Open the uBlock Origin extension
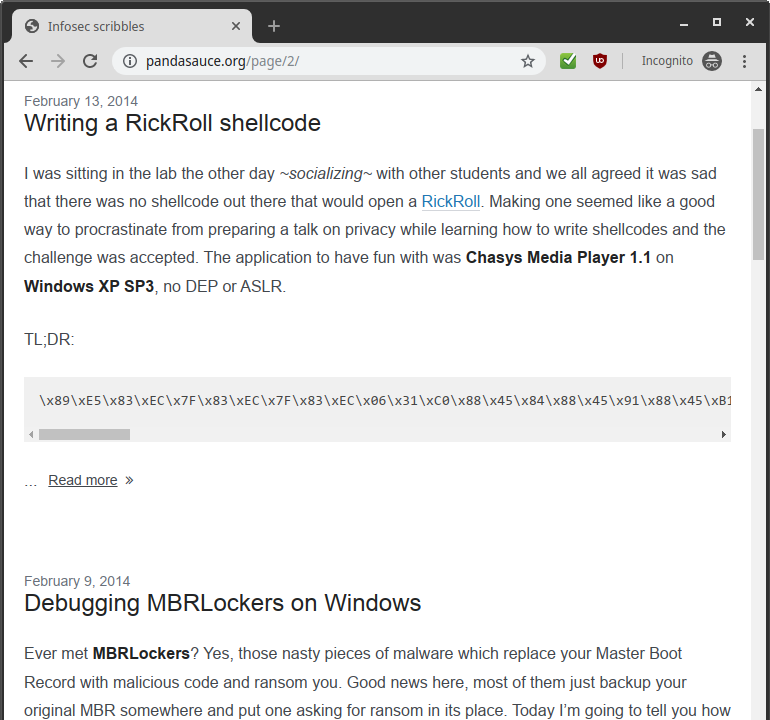770x720 pixels. click(600, 61)
